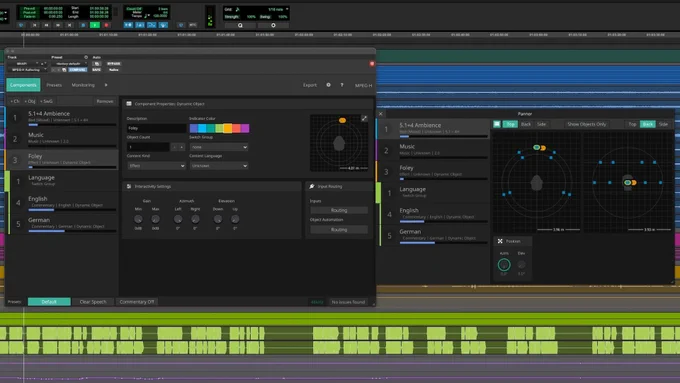Click the + Obj add object button
Image resolution: width=680 pixels, height=383 pixels.
coord(30,101)
